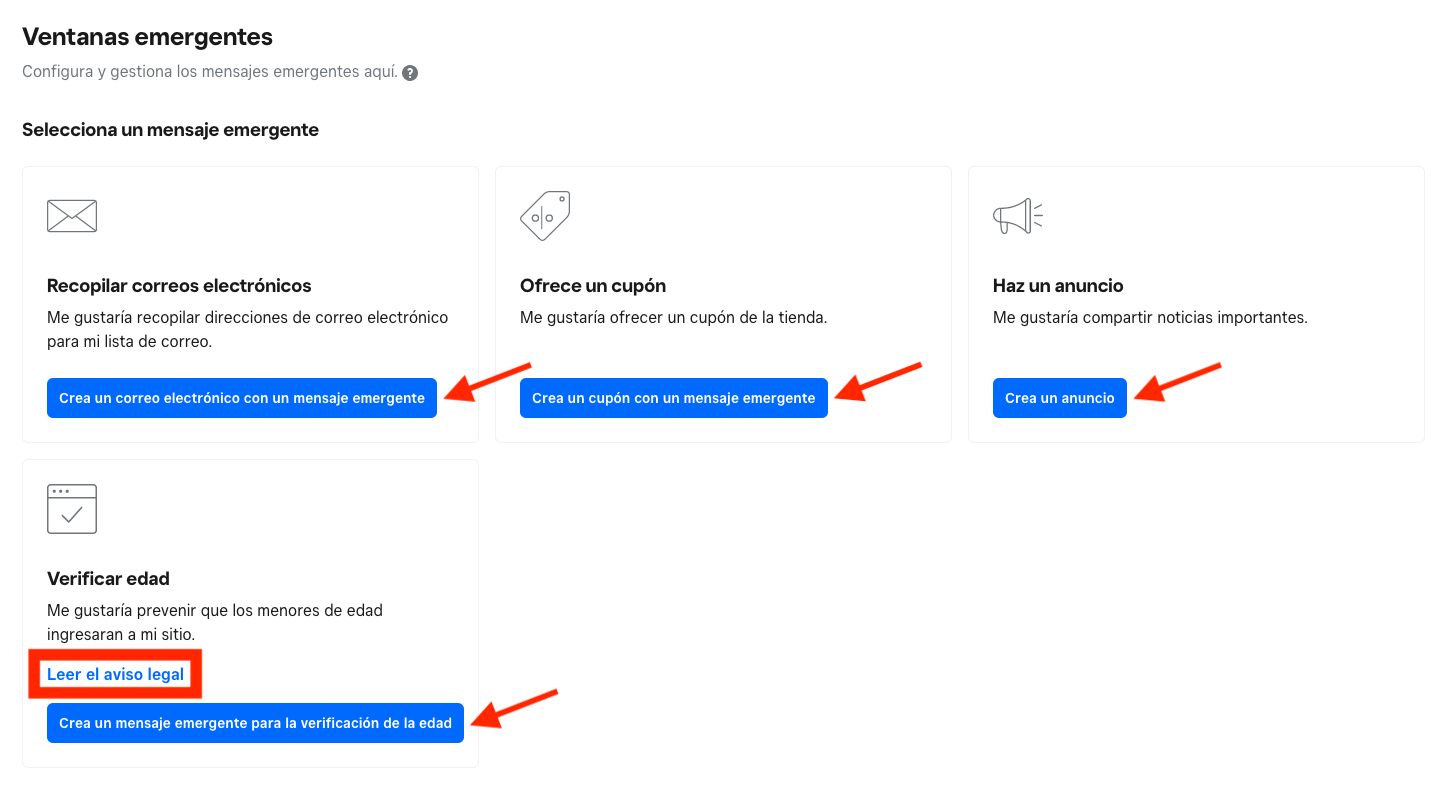Select 'Crea un cupón con un mensaje emergente'
Viewport: 1449px width, 790px height.
pos(674,398)
